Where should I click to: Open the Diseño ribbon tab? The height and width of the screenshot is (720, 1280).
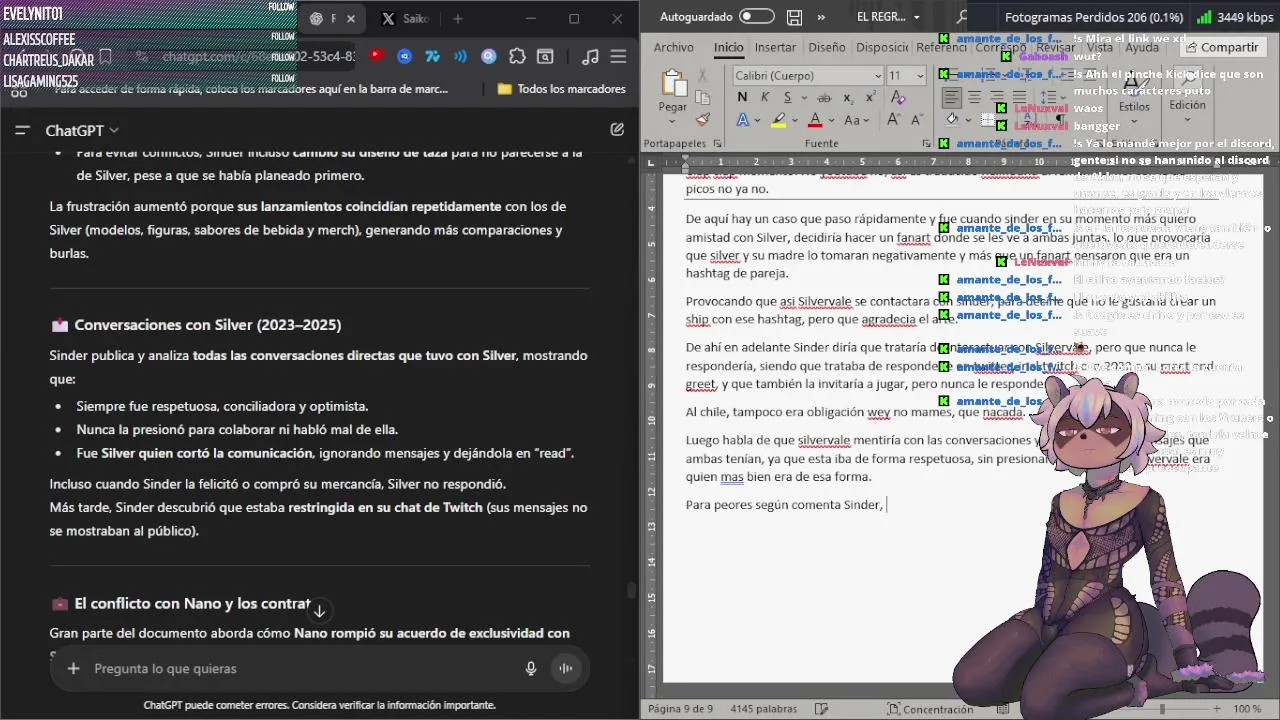point(826,47)
